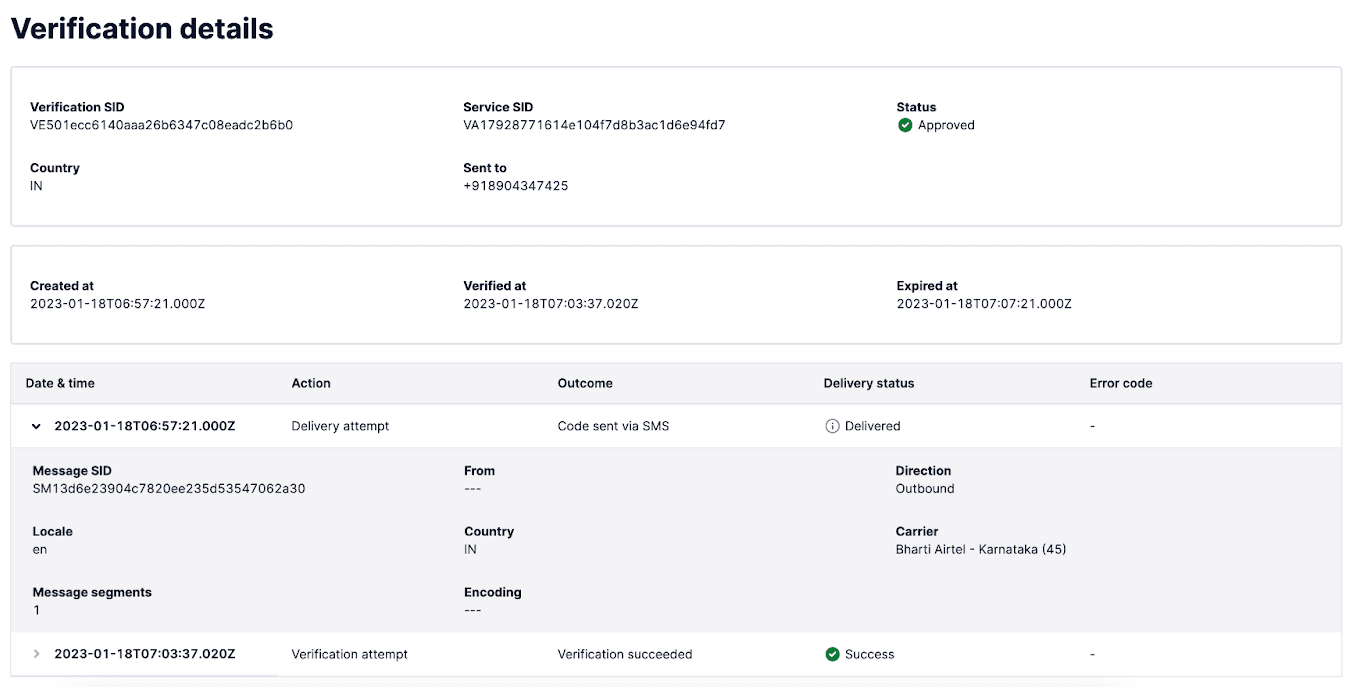Click the Delivery status column header

click(x=868, y=383)
